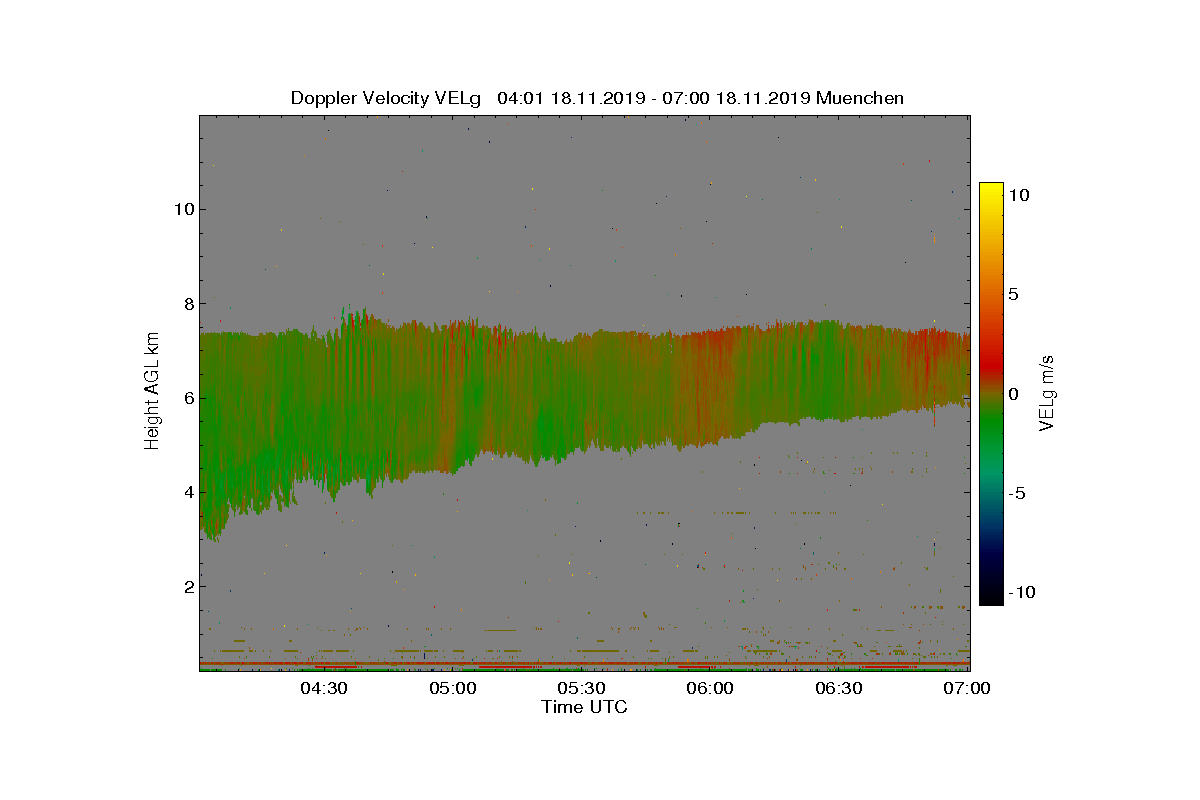Click the "VELg m/s" colorbar label
Image resolution: width=1200 pixels, height=800 pixels.
pyautogui.click(x=1047, y=393)
